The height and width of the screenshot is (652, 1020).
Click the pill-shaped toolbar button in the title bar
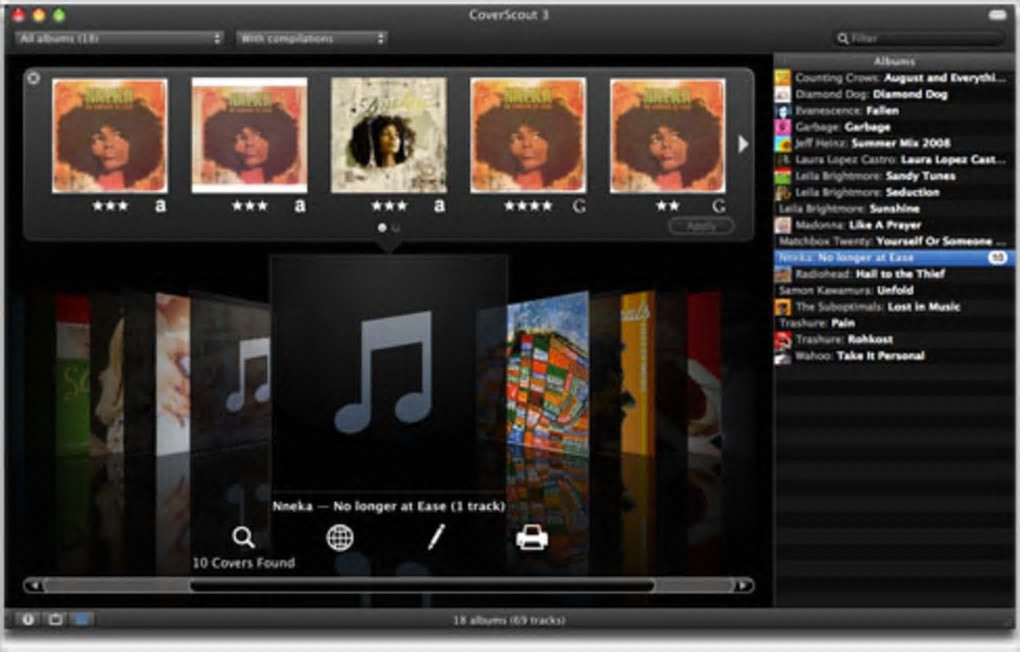[x=997, y=14]
